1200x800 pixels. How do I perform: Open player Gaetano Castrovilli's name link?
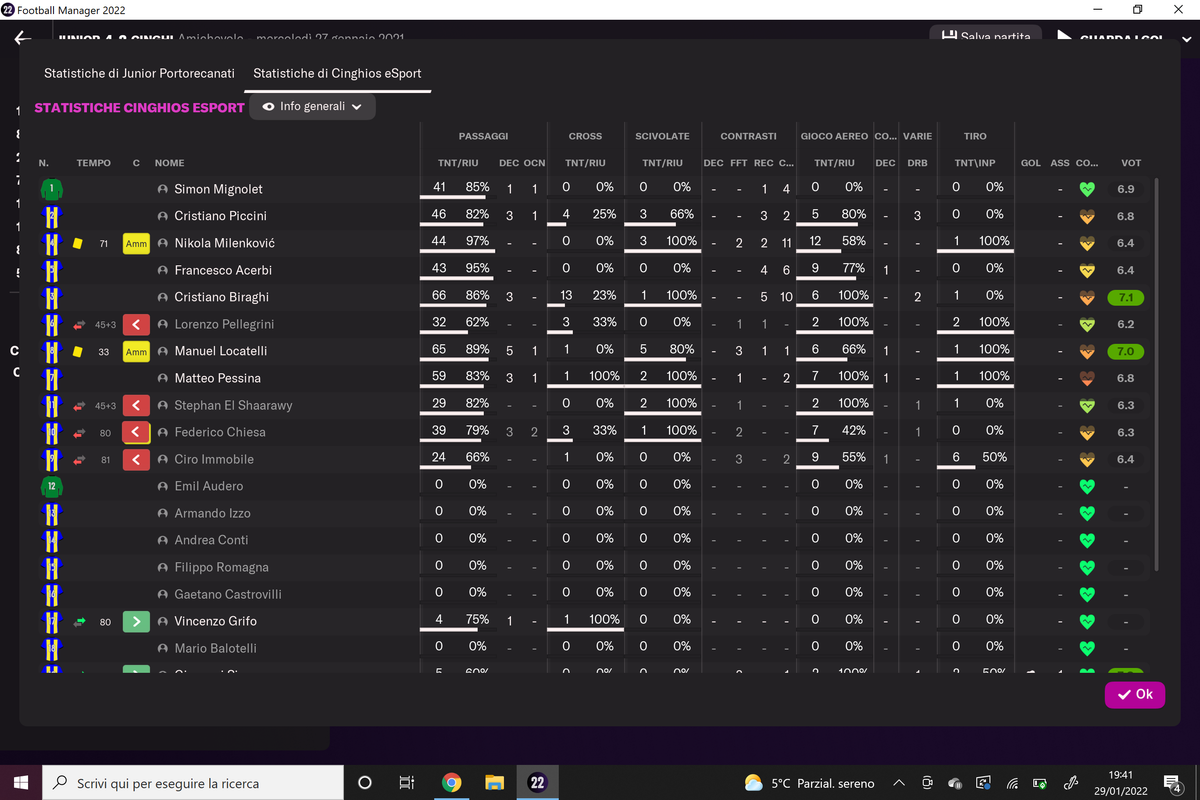pos(228,594)
